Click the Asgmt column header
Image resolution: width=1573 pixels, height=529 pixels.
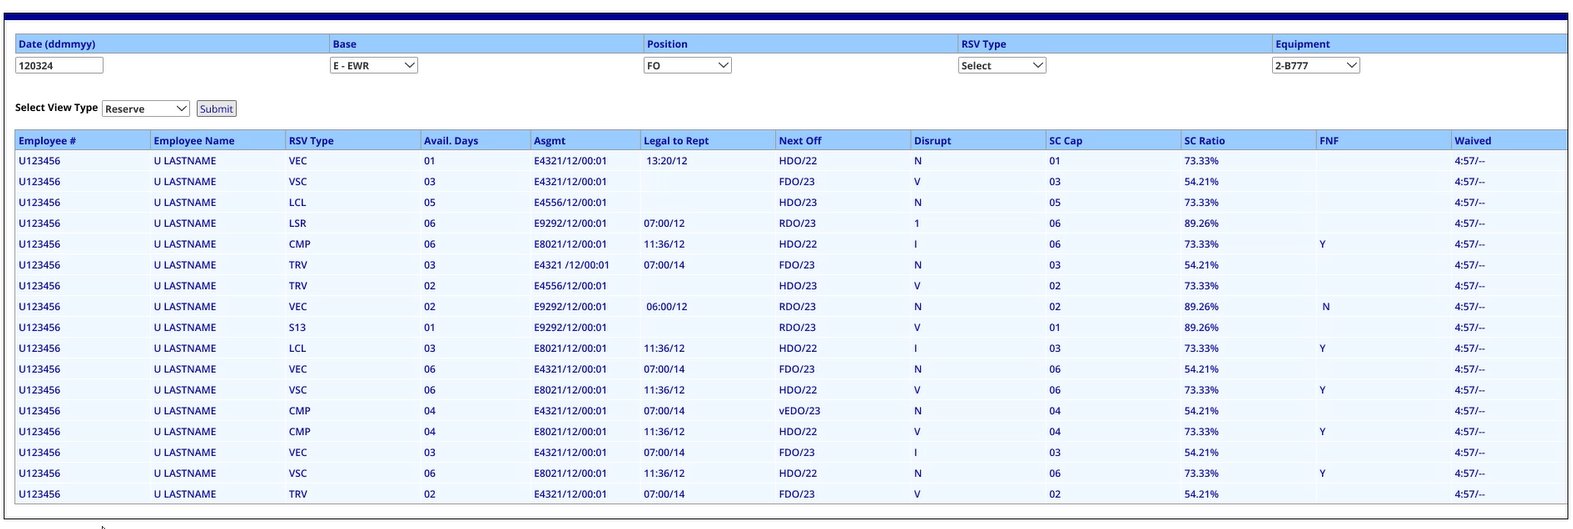click(550, 141)
